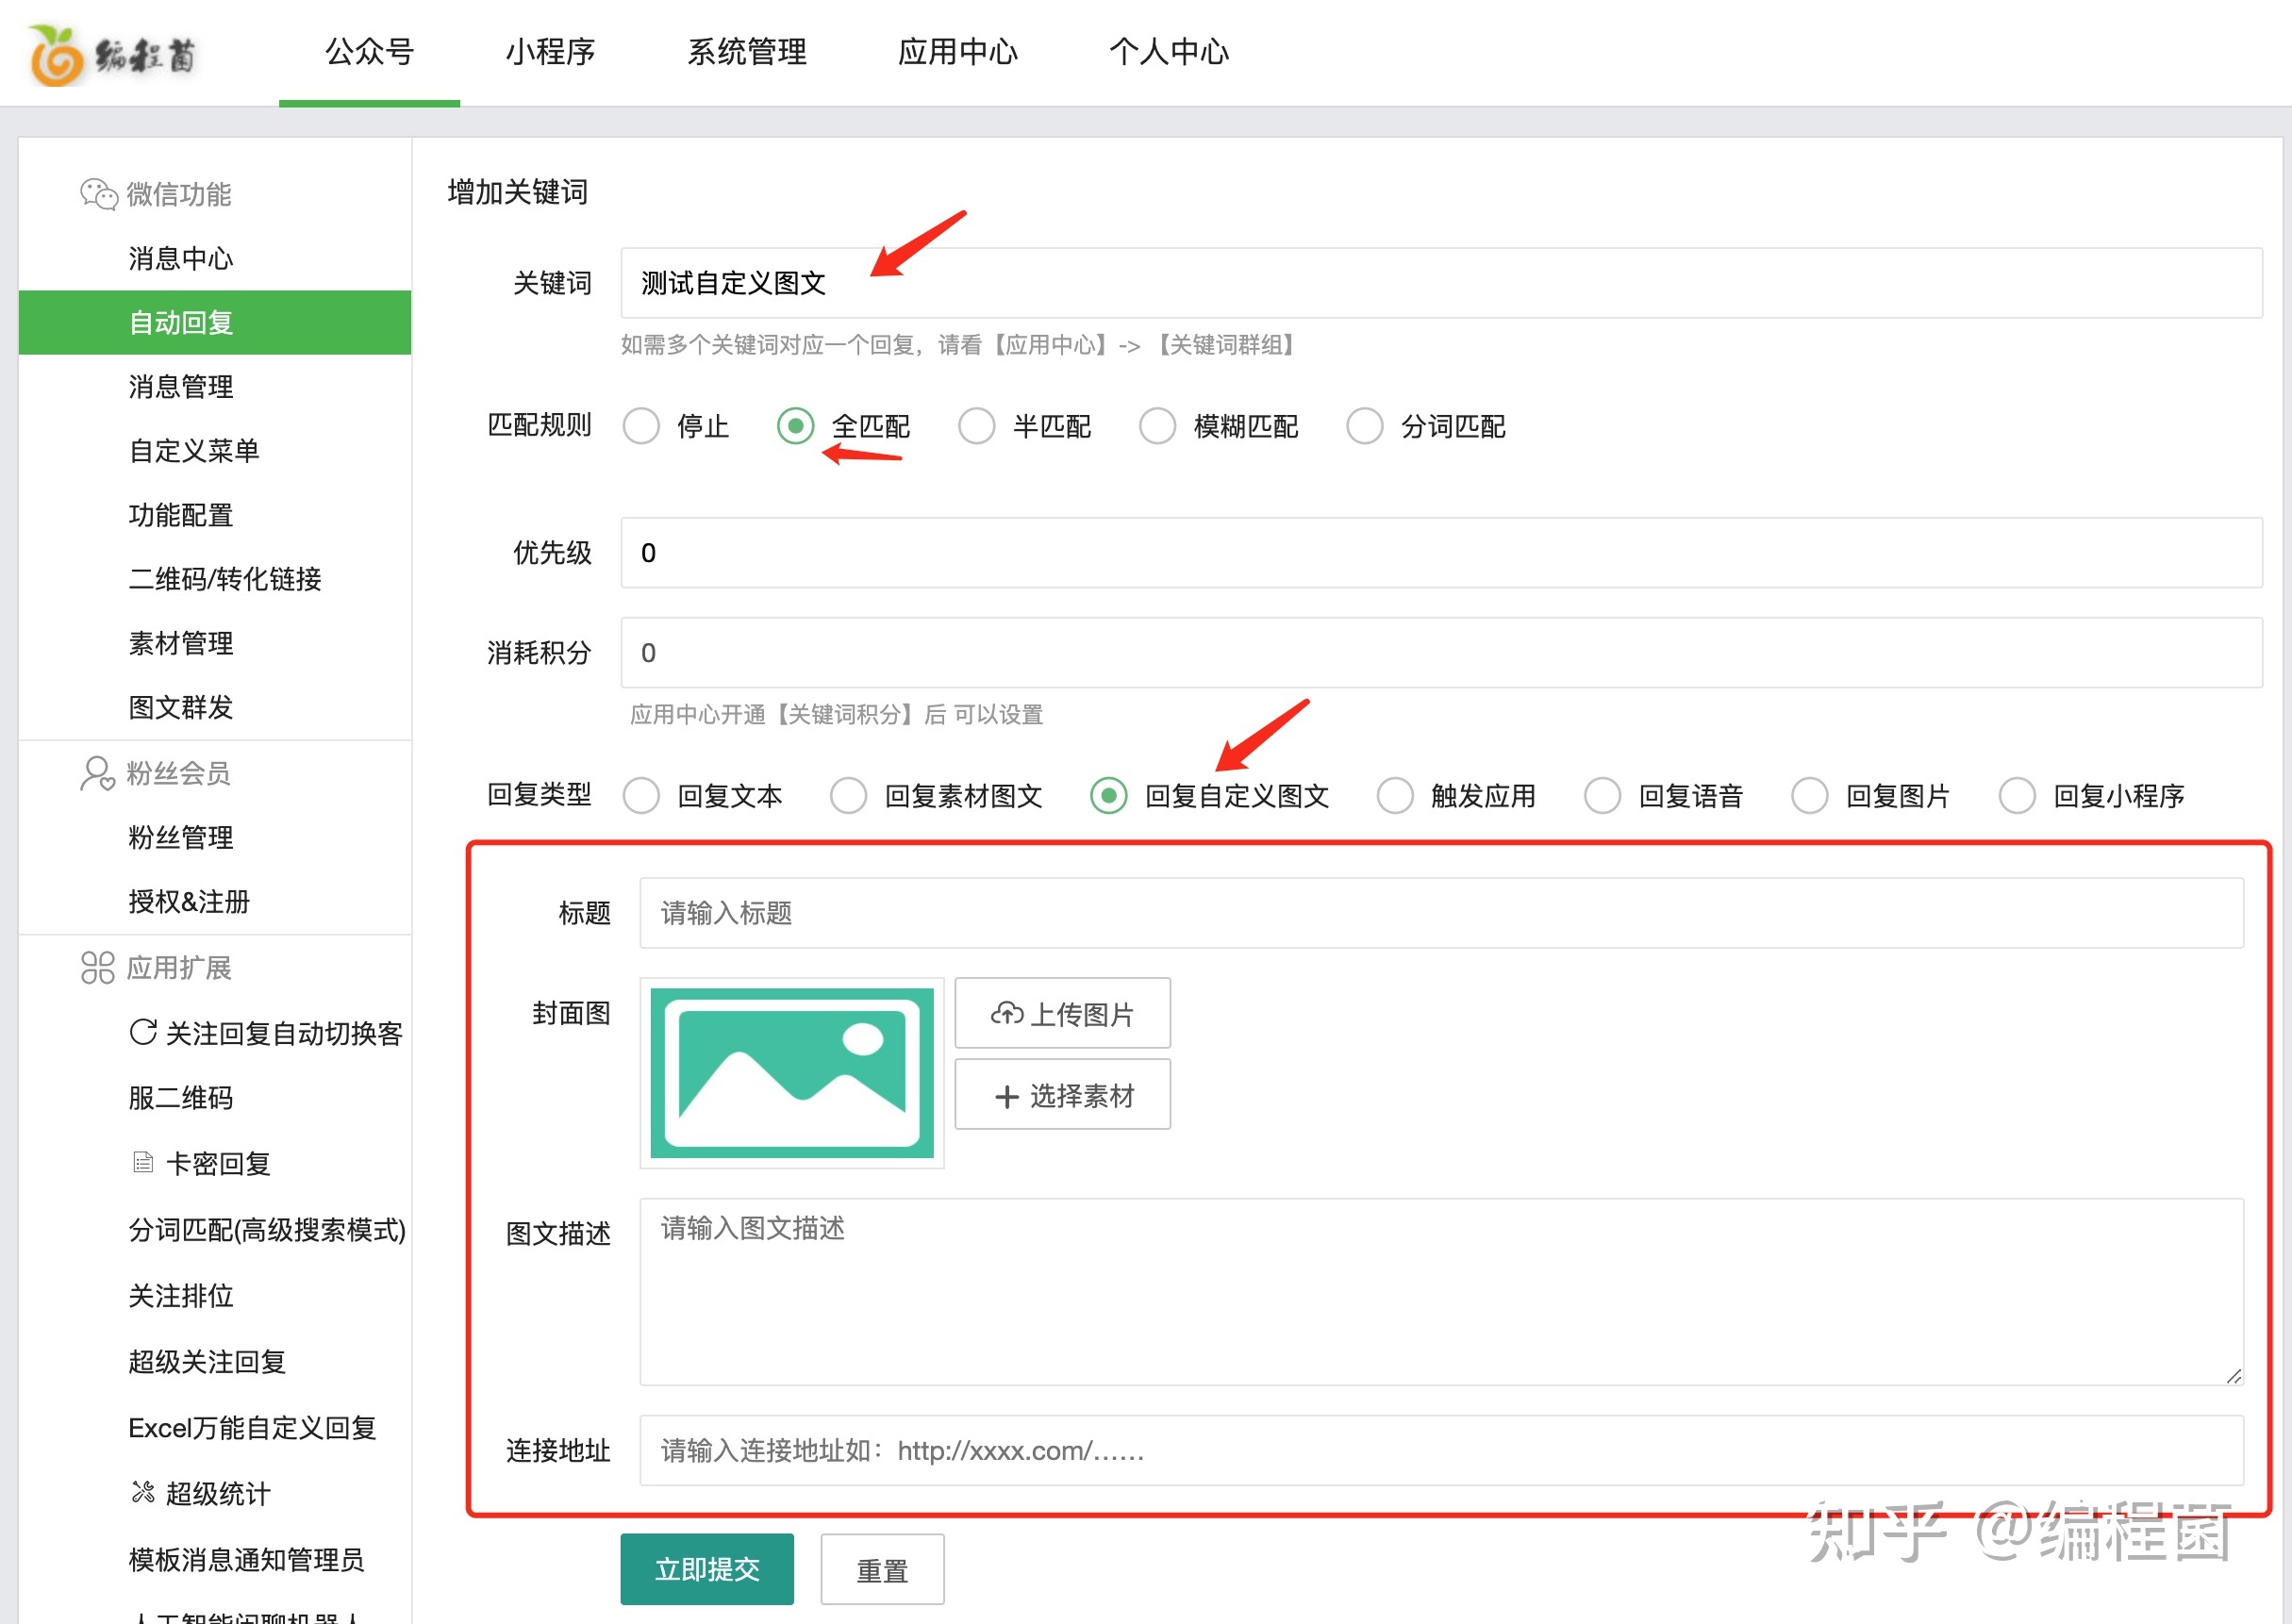
Task: Choose the 分词匹配 radio button
Action: (1364, 426)
